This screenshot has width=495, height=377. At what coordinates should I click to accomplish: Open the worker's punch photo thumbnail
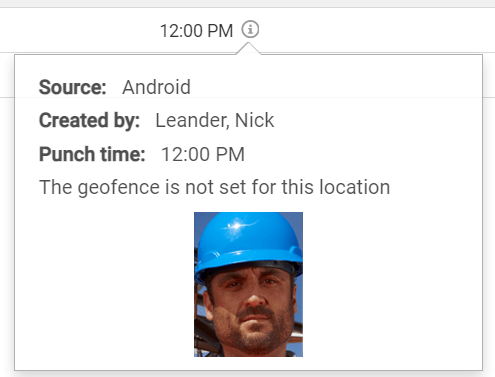tap(248, 284)
